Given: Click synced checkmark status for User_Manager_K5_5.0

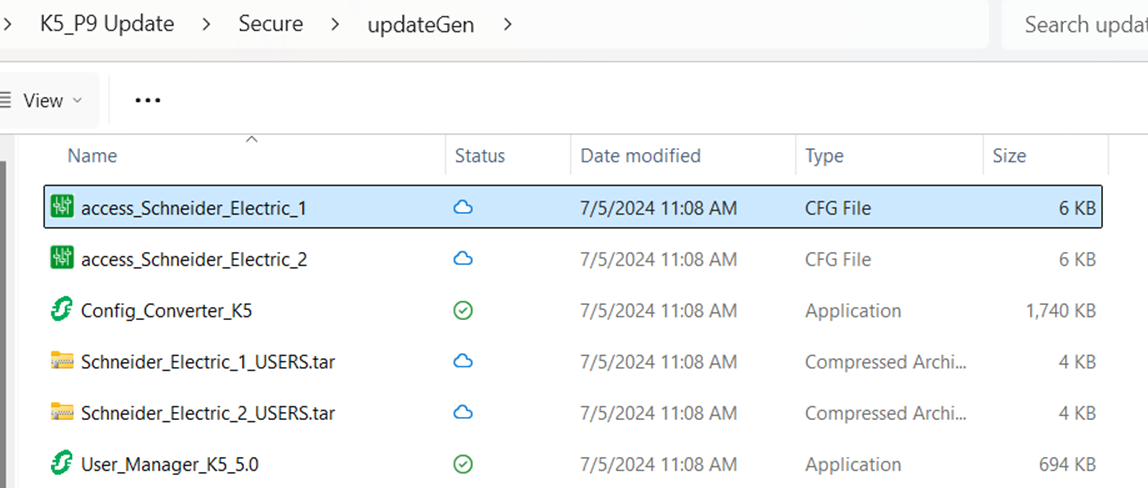Looking at the screenshot, I should click(463, 464).
